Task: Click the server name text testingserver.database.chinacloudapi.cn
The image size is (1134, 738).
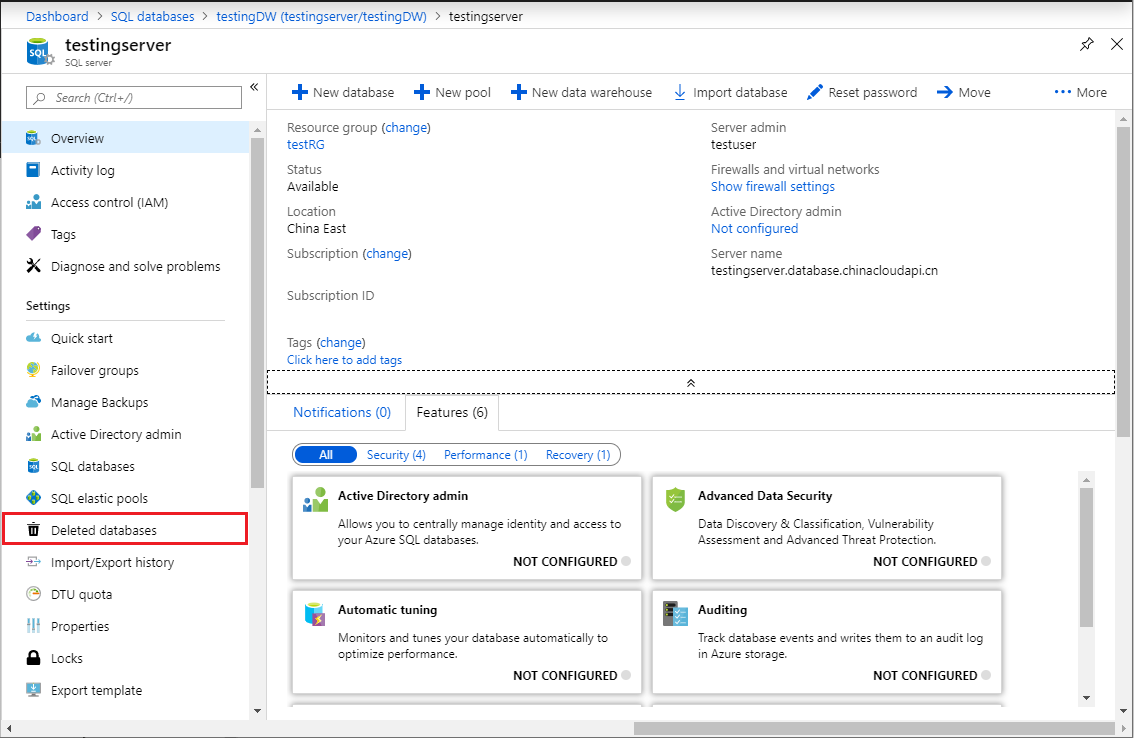Action: (x=824, y=270)
